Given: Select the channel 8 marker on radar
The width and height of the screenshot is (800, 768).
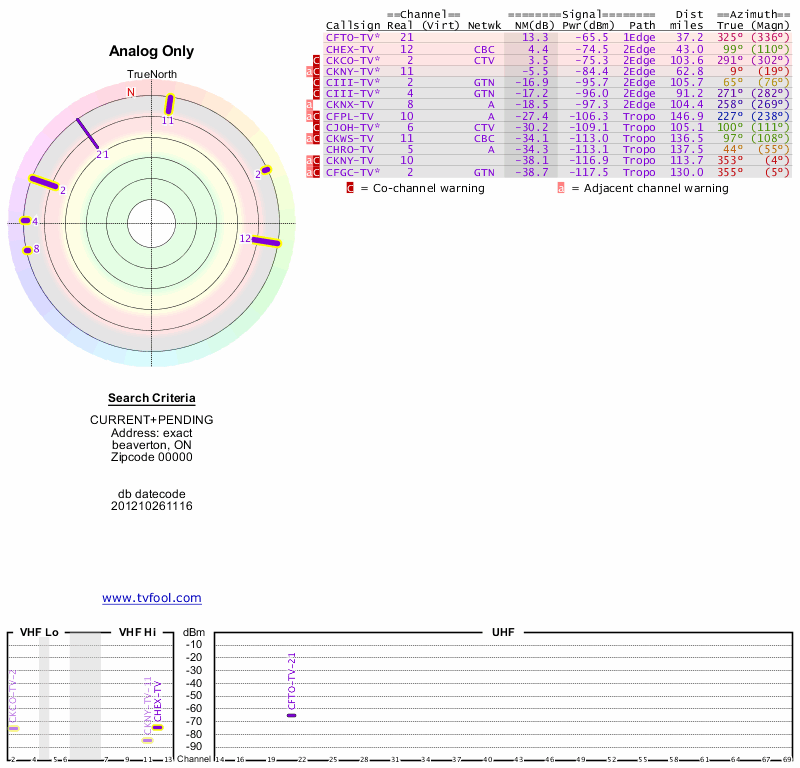Looking at the screenshot, I should point(28,249).
